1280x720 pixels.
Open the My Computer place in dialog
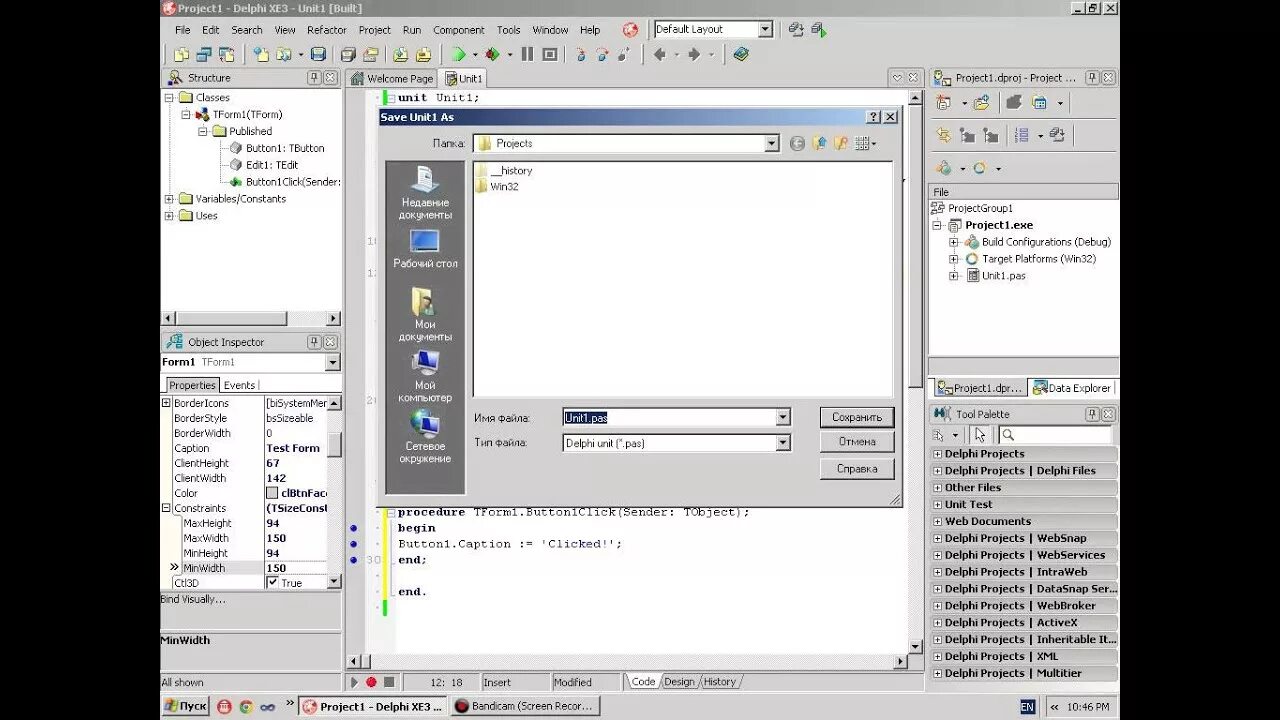pos(425,376)
